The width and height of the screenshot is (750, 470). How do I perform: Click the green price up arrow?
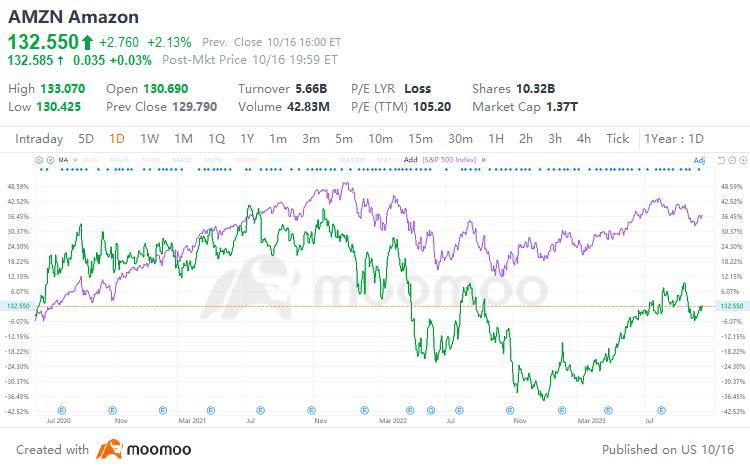87,43
